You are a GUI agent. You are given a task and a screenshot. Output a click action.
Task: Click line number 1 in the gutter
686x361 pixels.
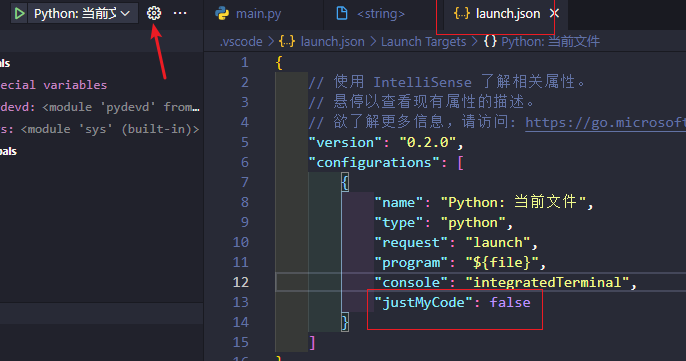pos(245,63)
